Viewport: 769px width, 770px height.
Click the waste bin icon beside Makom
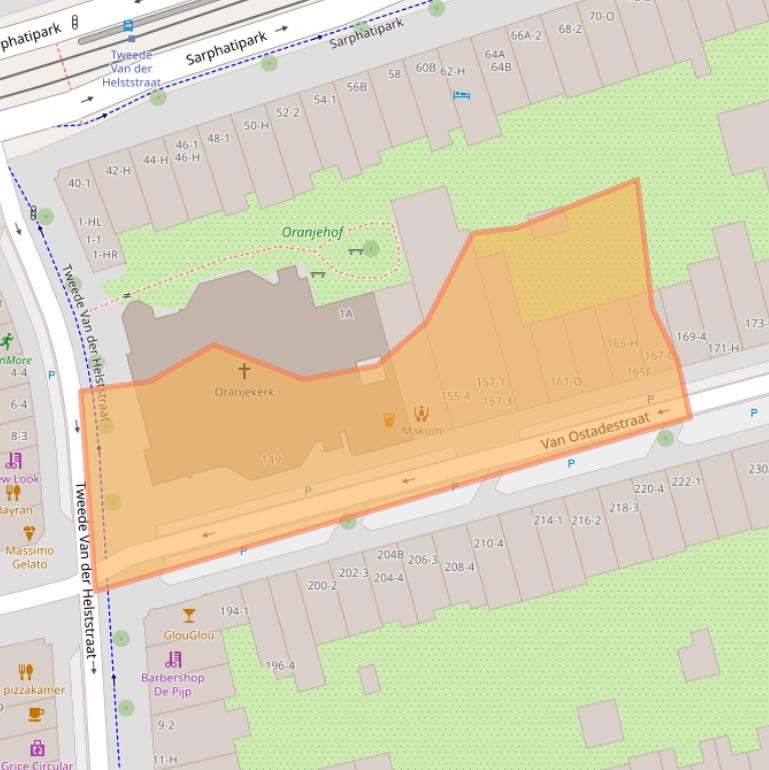coord(389,421)
